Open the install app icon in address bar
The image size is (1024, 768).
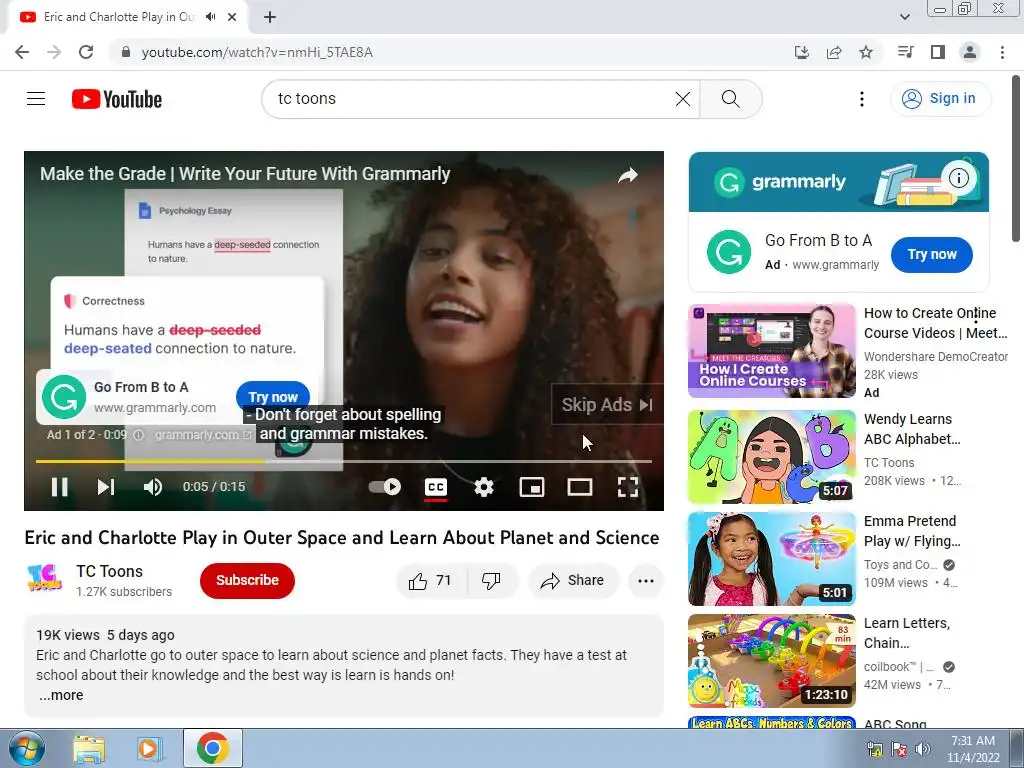coord(802,52)
